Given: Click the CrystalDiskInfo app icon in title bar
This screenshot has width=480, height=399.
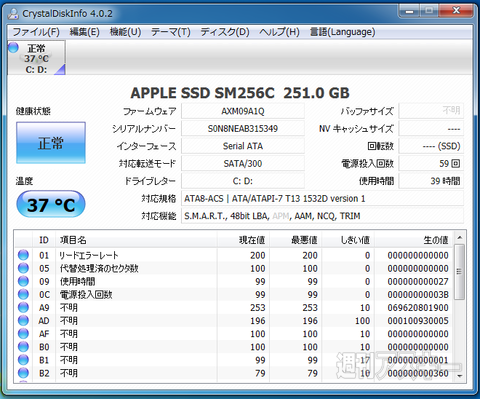Looking at the screenshot, I should (13, 14).
